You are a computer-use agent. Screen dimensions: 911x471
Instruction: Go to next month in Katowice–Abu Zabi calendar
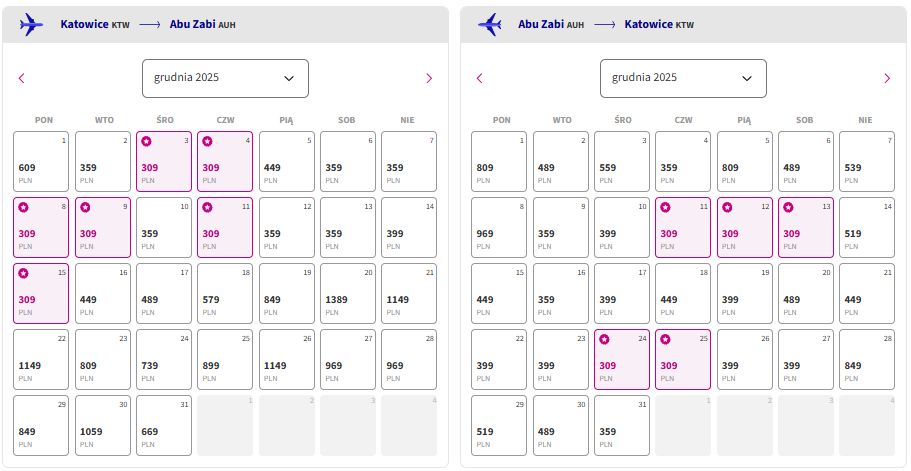pos(429,78)
